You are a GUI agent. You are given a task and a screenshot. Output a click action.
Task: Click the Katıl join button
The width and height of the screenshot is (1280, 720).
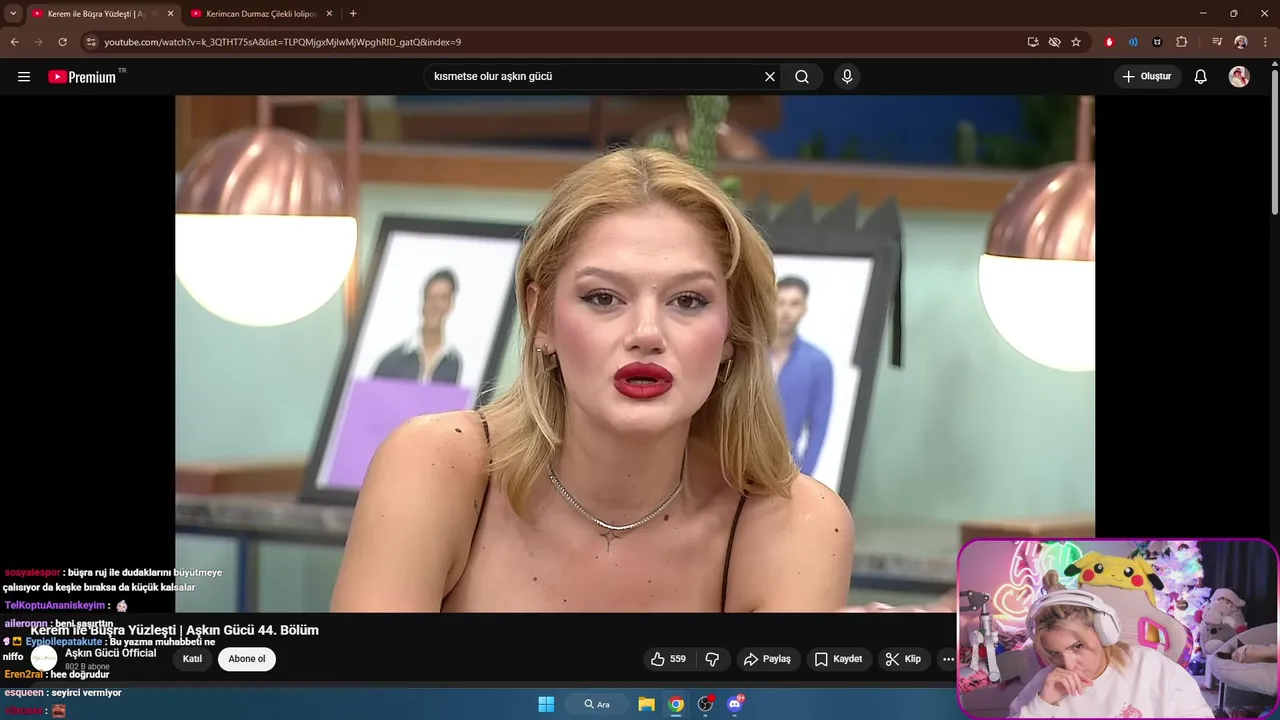[x=192, y=659]
